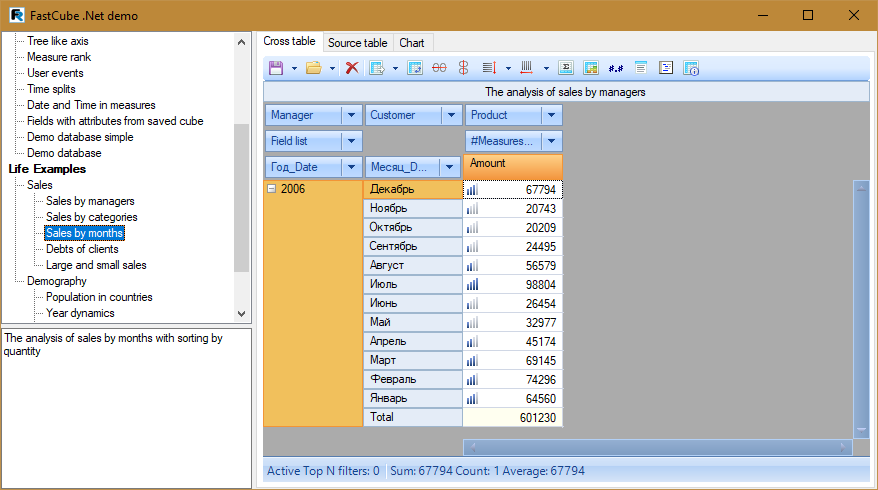Screen dimensions: 878x490
Task: Click the Open folder icon
Action: click(x=313, y=68)
